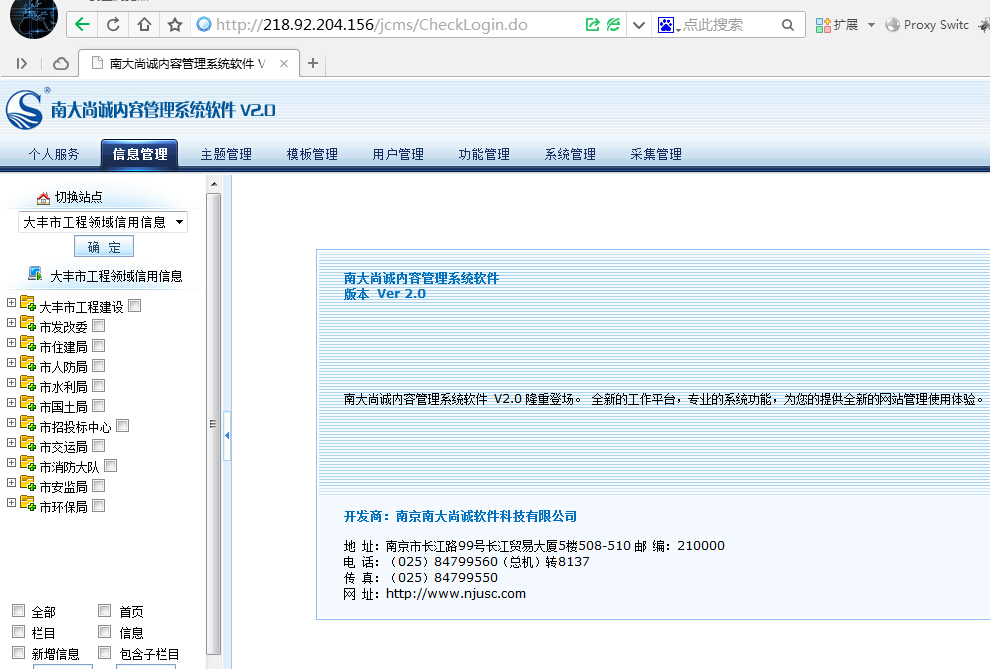Viewport: 990px width, 669px height.
Task: Expand the 市交运局 tree node
Action: 11,443
